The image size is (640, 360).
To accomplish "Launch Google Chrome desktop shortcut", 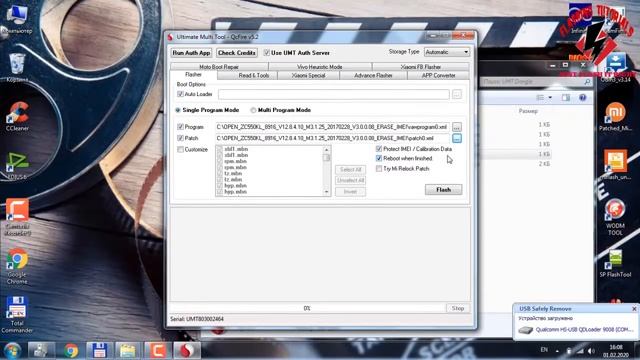I will point(17,266).
